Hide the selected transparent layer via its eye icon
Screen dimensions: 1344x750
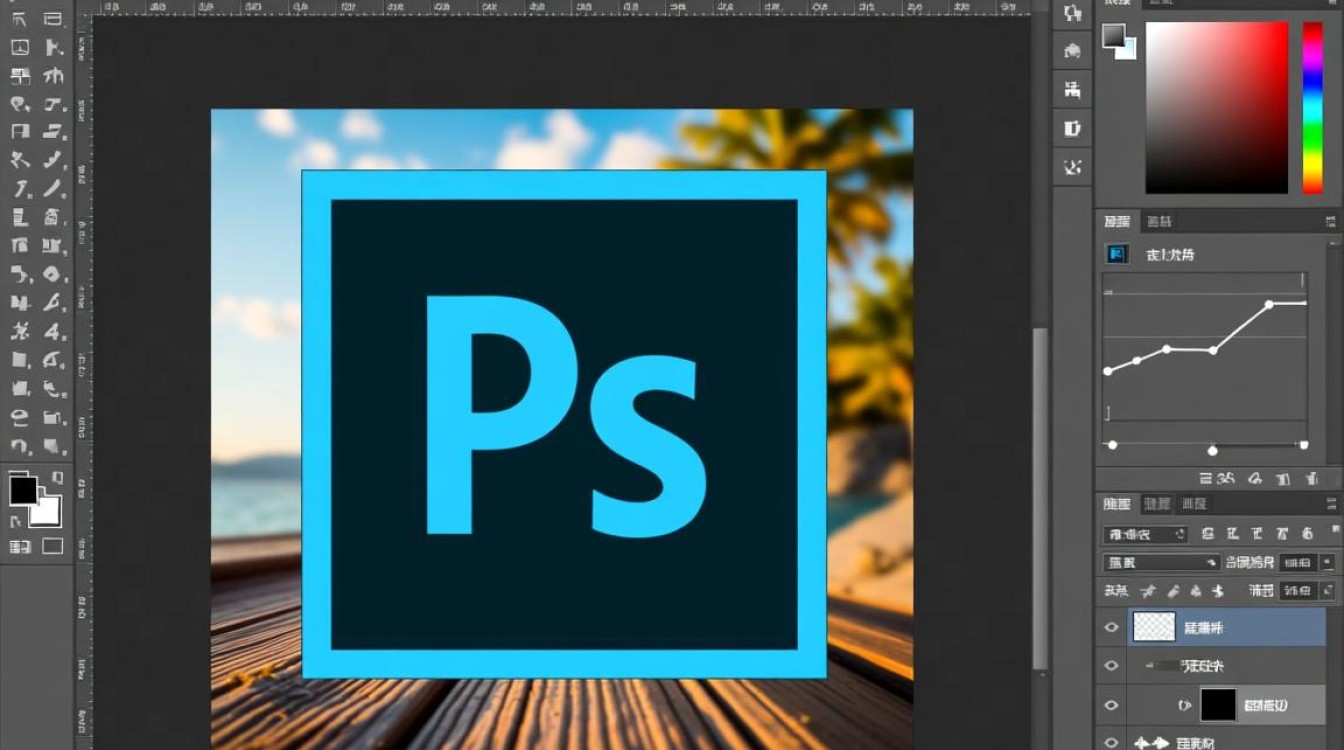click(x=1111, y=627)
